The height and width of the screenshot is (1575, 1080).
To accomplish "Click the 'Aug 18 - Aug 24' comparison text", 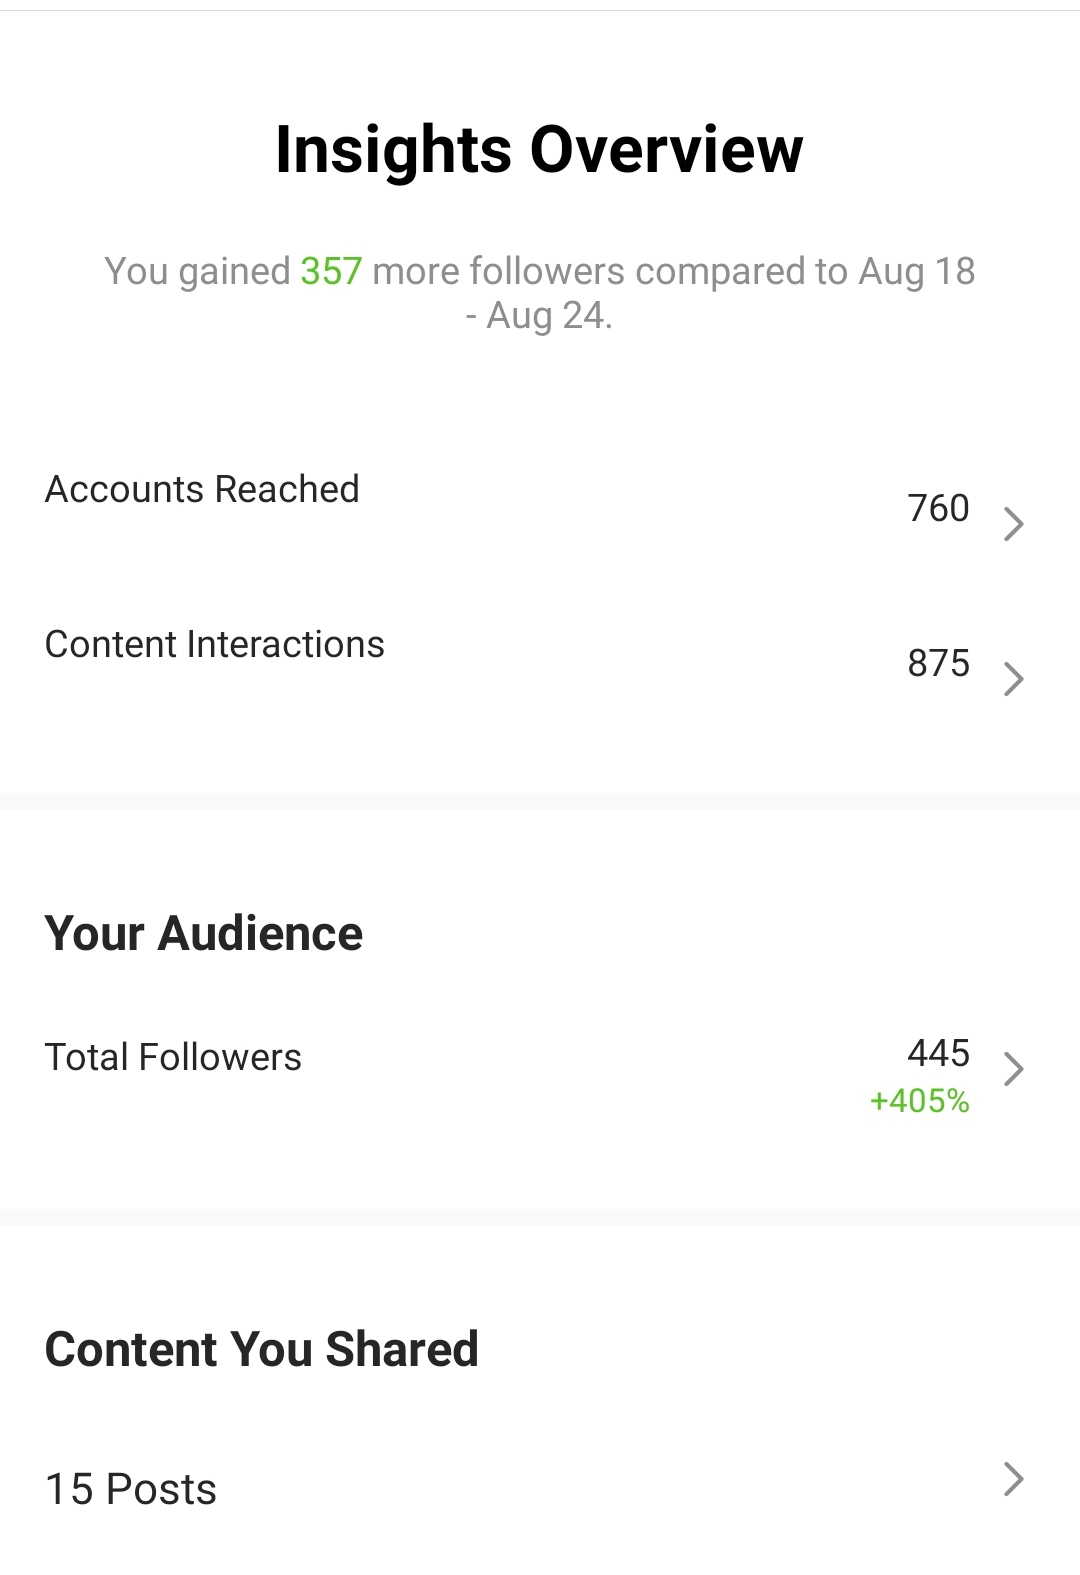I will click(720, 293).
